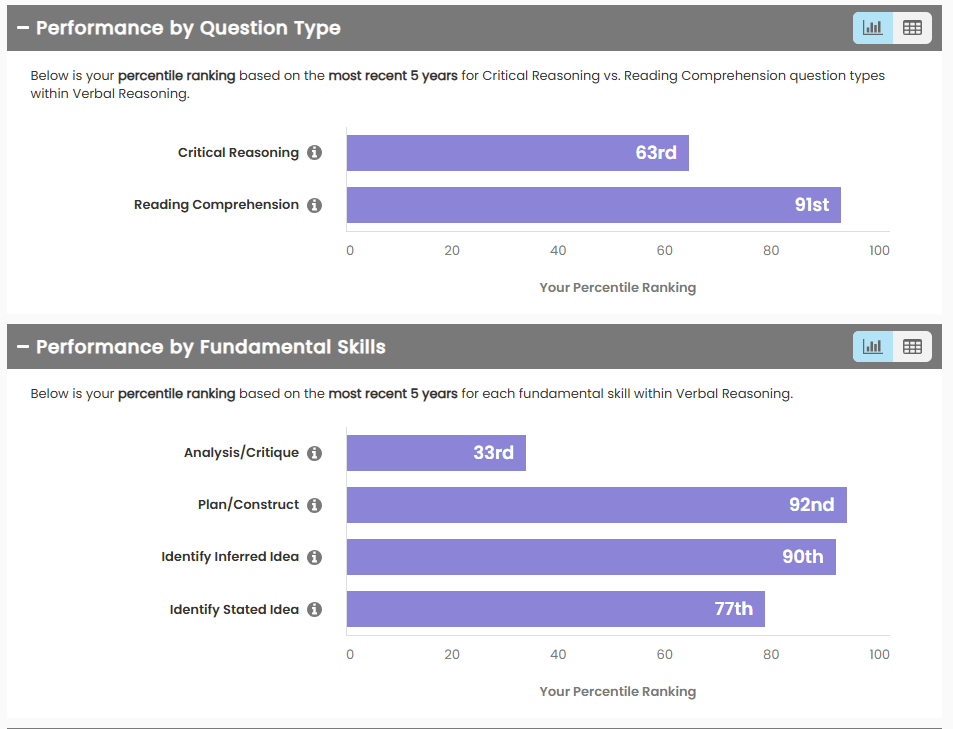The height and width of the screenshot is (729, 953).
Task: Click the Plan/Construct skill label
Action: click(x=248, y=505)
